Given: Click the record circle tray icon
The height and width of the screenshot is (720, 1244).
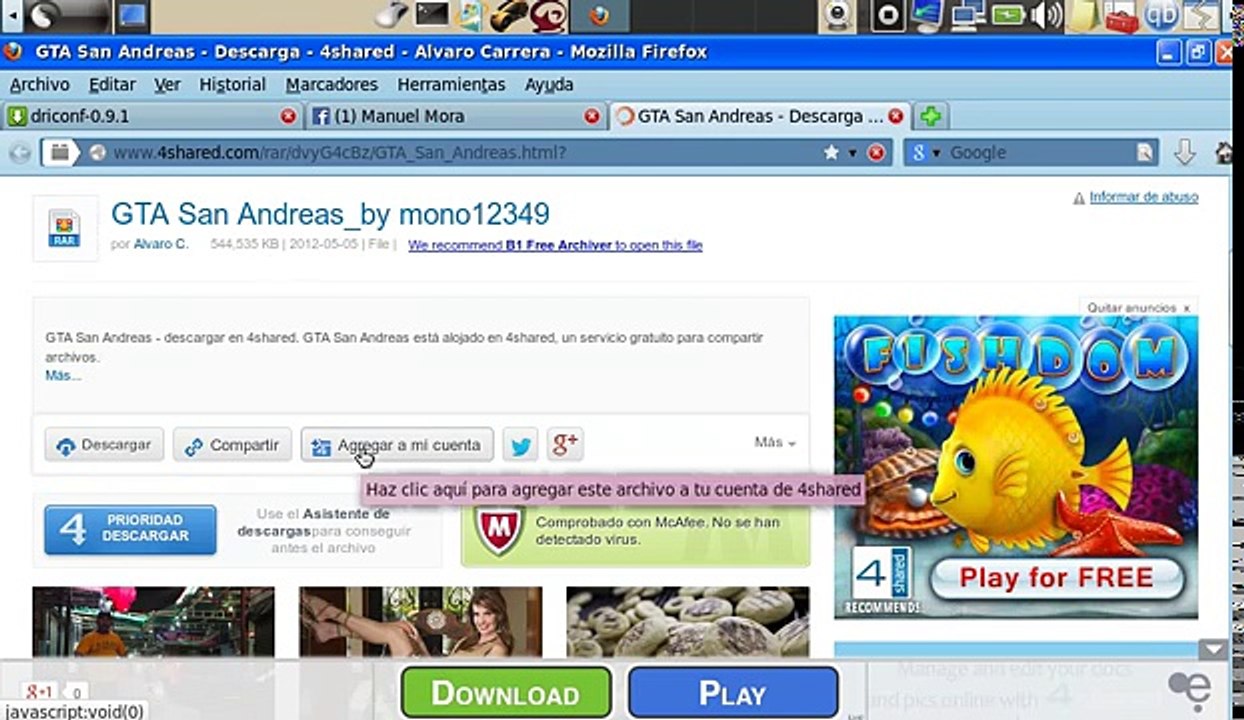Looking at the screenshot, I should coord(887,15).
